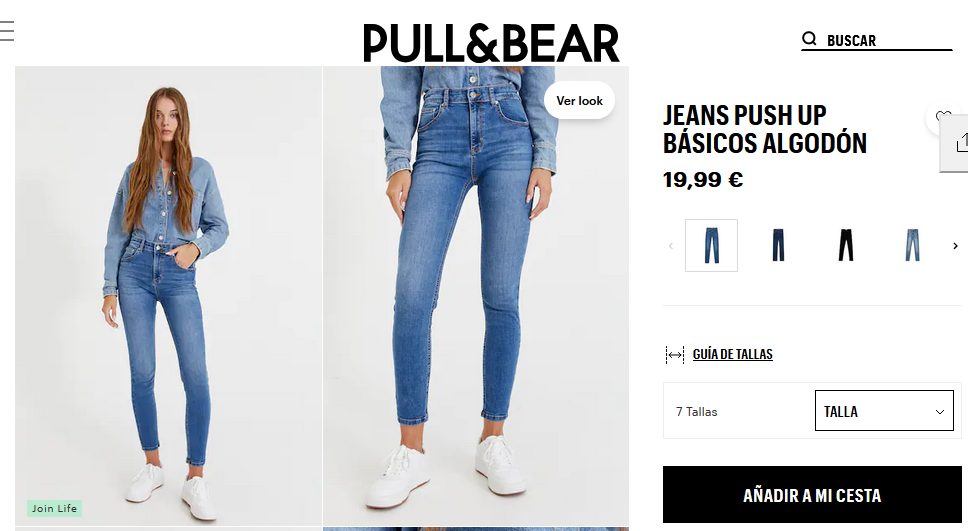Click the search magnifier icon

coord(809,39)
